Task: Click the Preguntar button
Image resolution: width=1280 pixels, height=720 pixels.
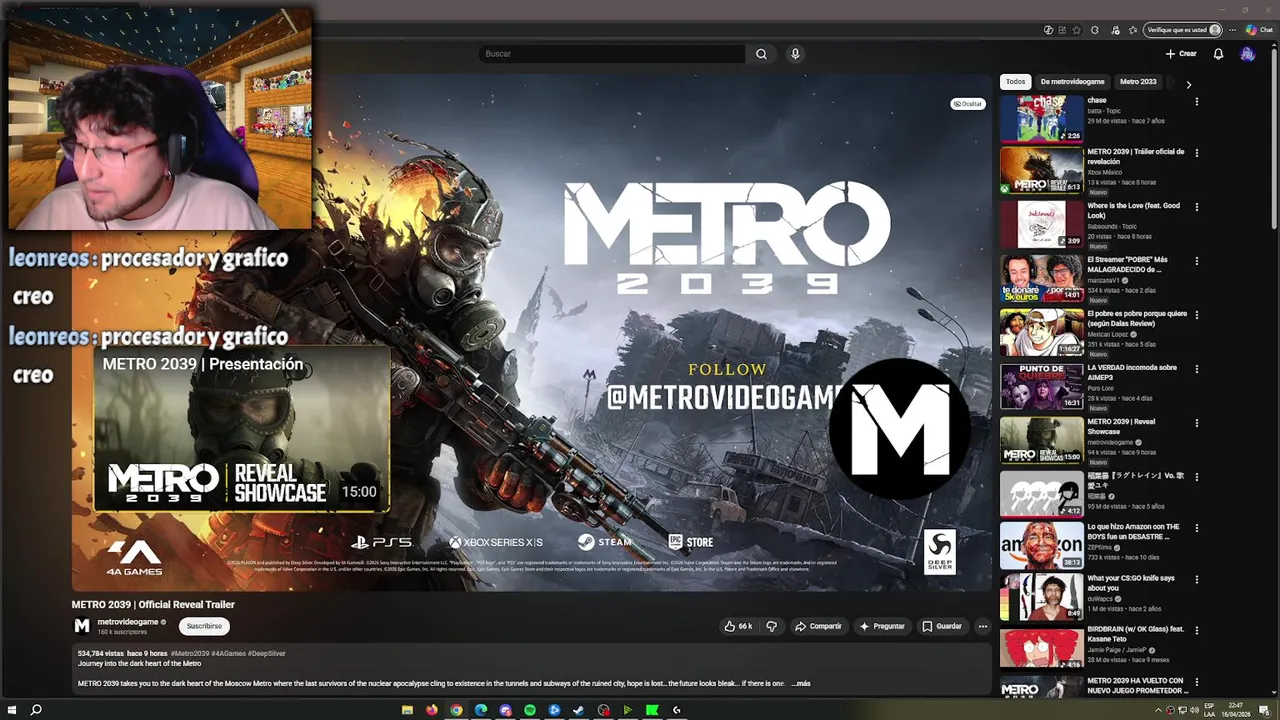Action: point(882,626)
